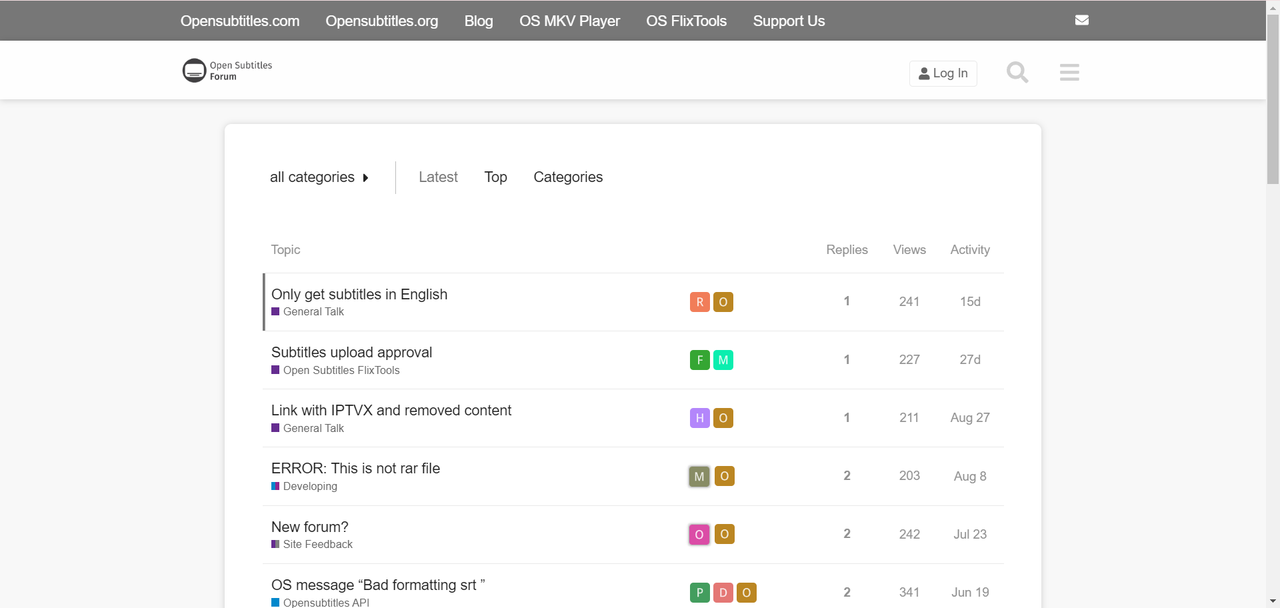The height and width of the screenshot is (608, 1280).
Task: Open topic 'ERROR: This is not rar file'
Action: tap(355, 468)
